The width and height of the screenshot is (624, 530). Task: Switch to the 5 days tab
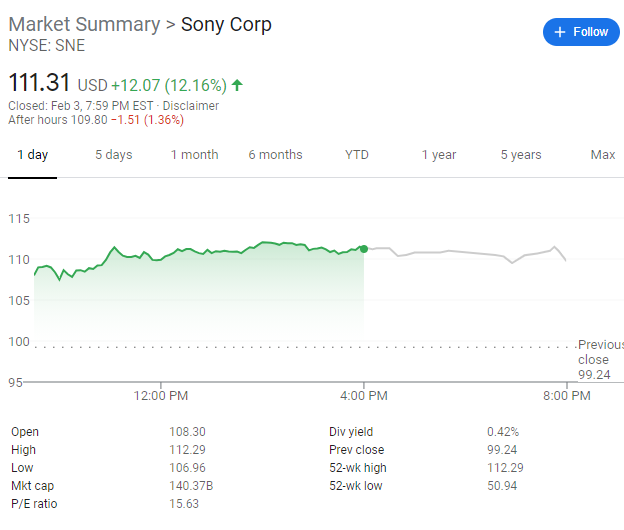click(x=114, y=155)
